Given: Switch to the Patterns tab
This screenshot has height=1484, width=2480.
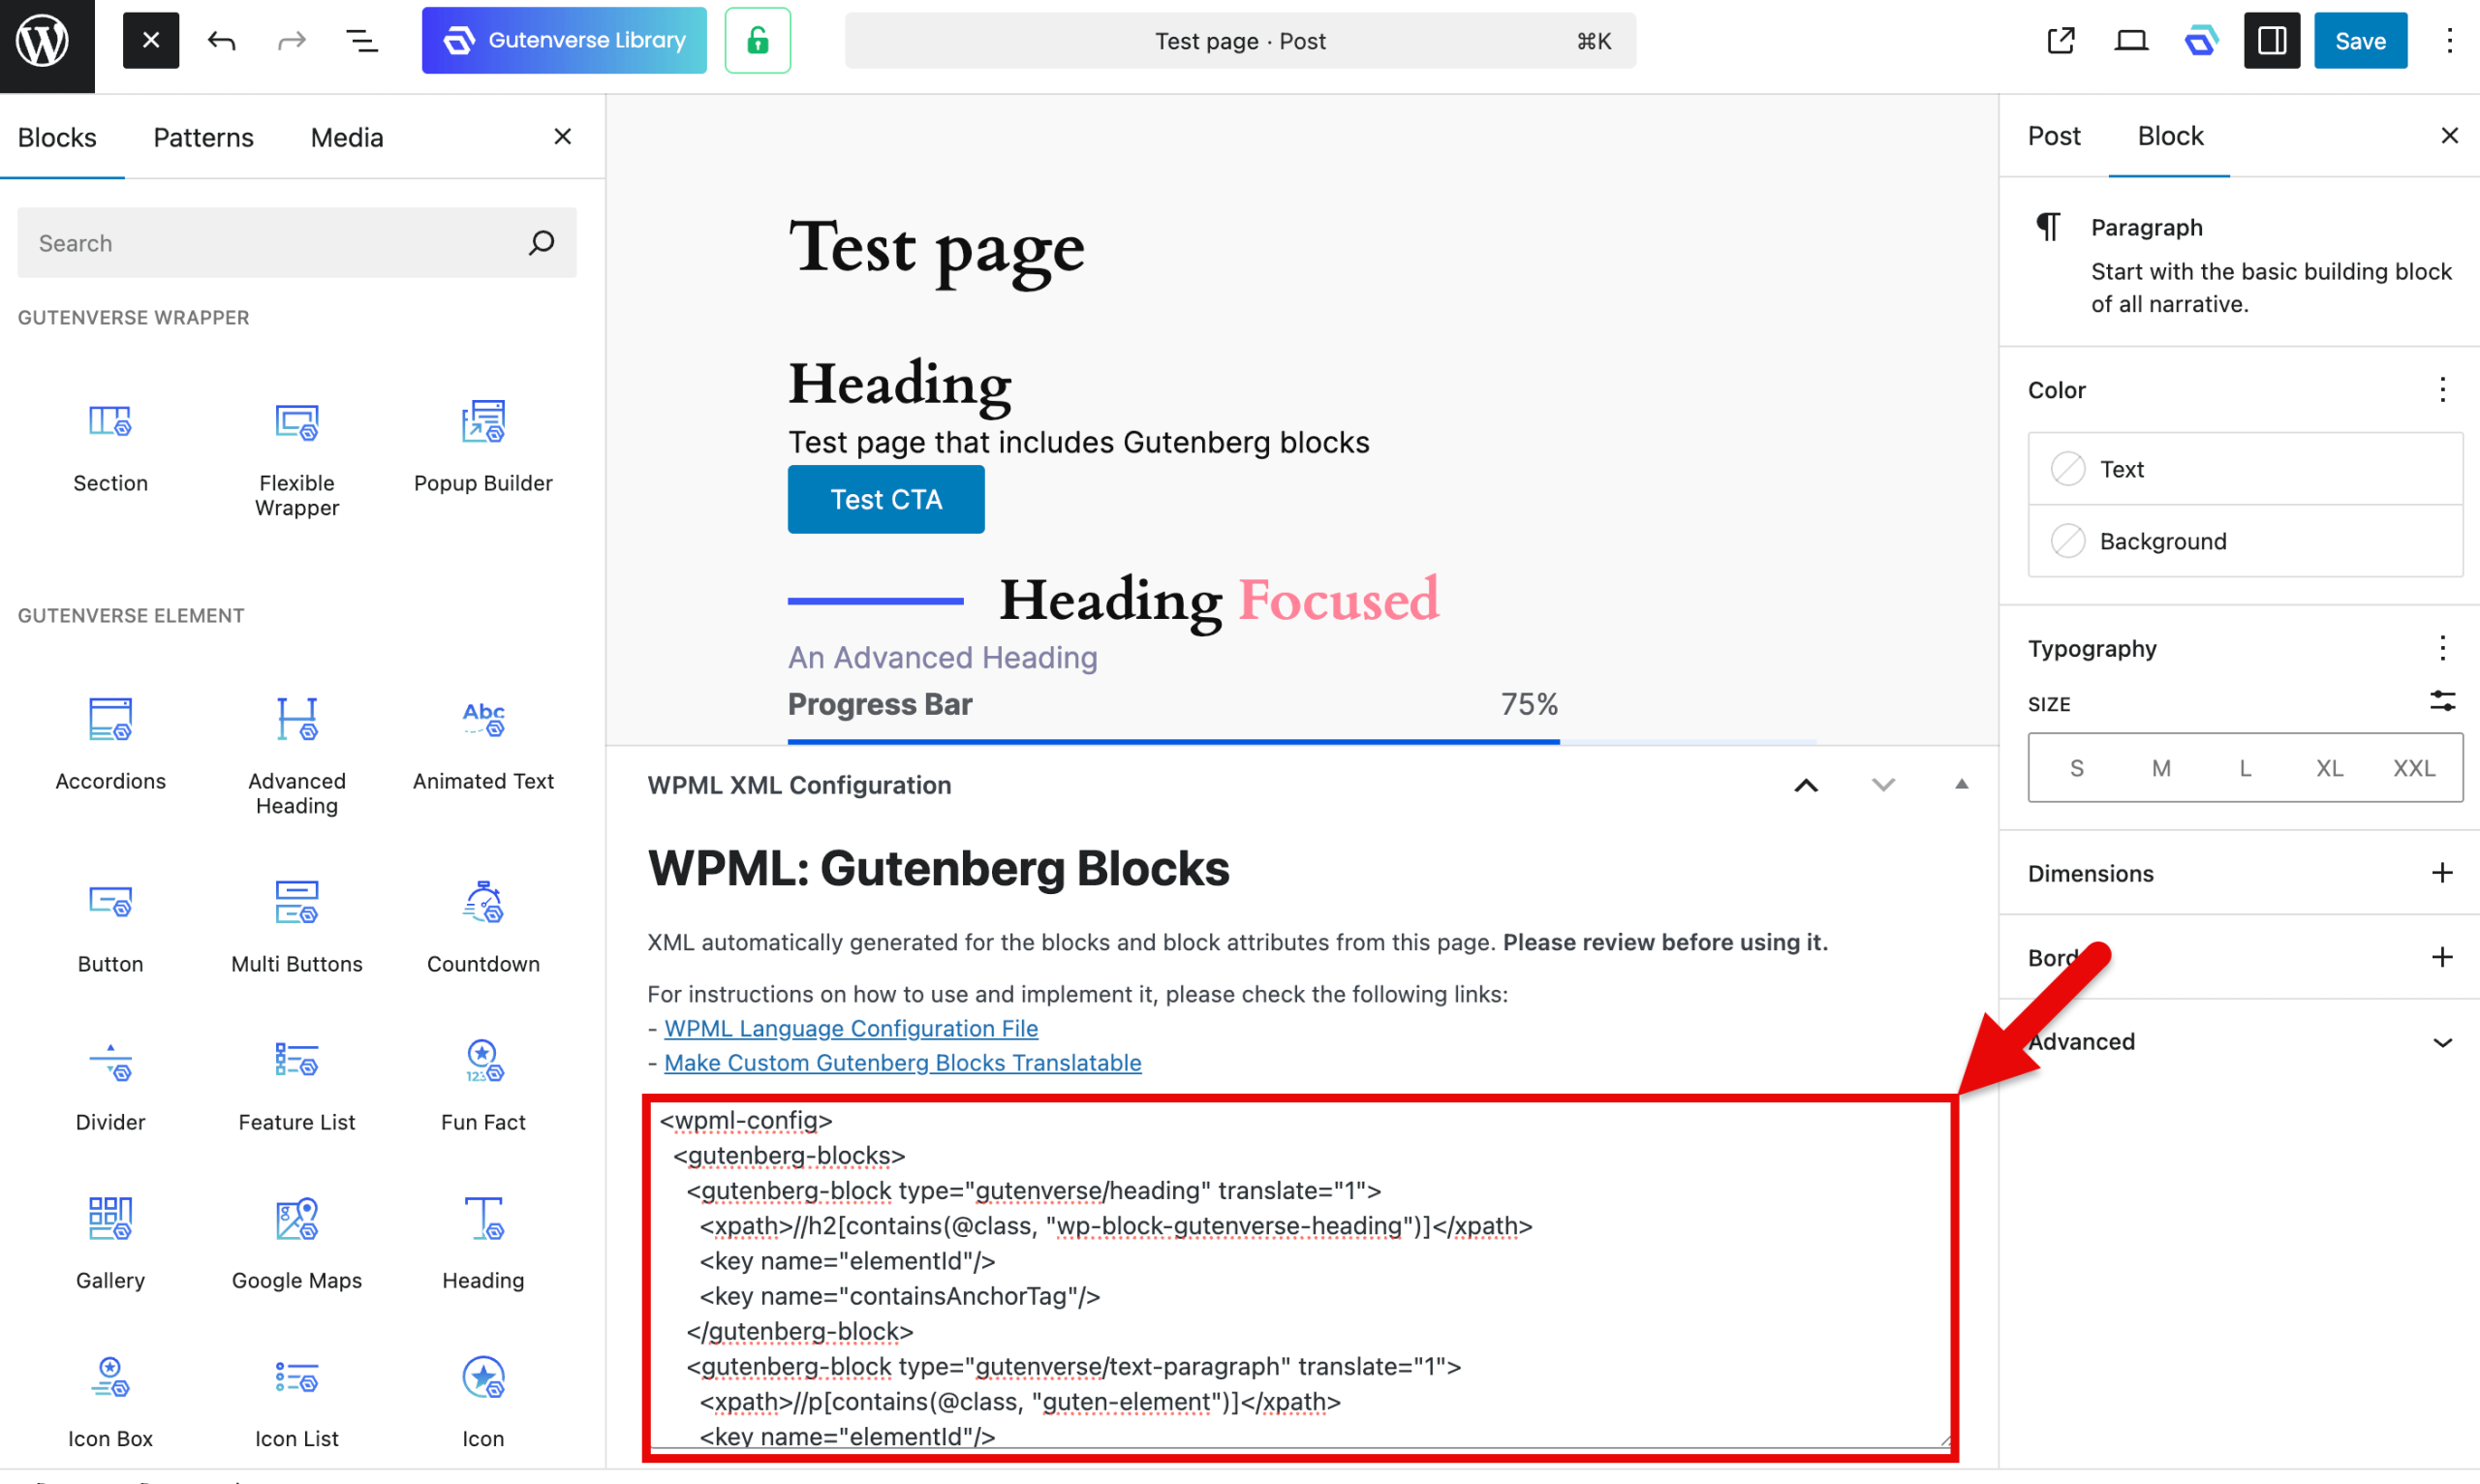Looking at the screenshot, I should pyautogui.click(x=203, y=137).
